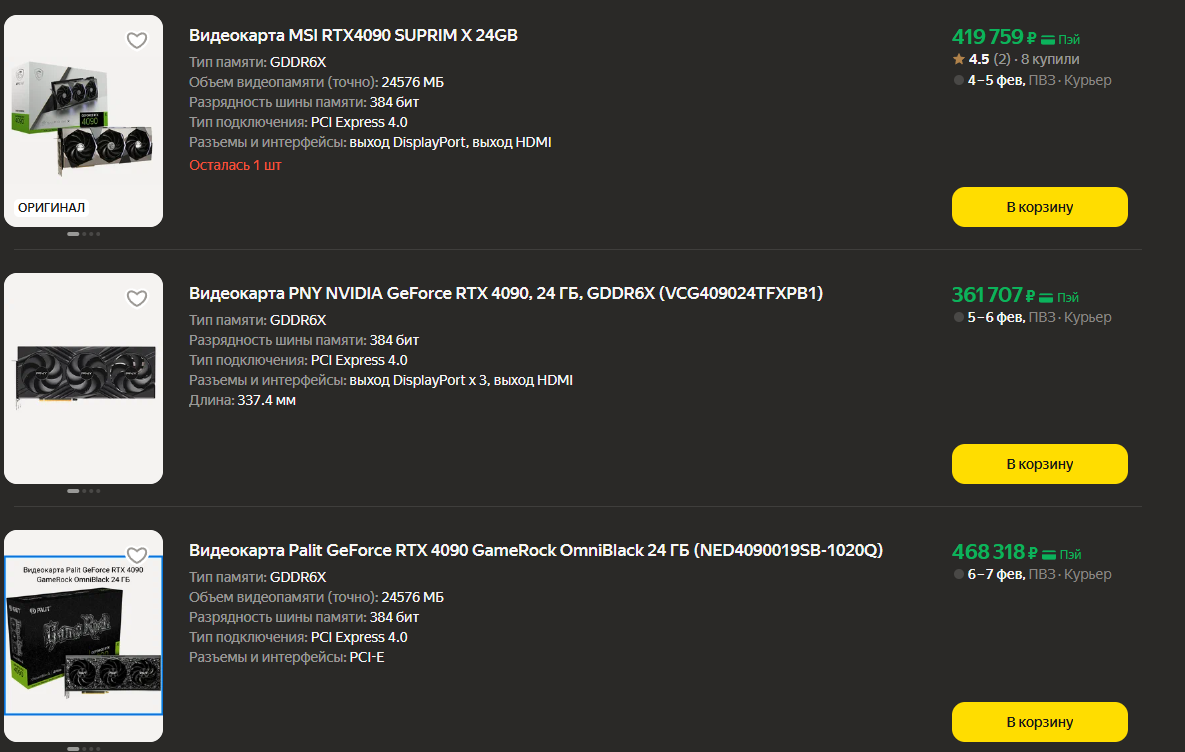The width and height of the screenshot is (1185, 752).
Task: Add the MSI RTX4090 SUPRIM X to cart
Action: point(1039,206)
